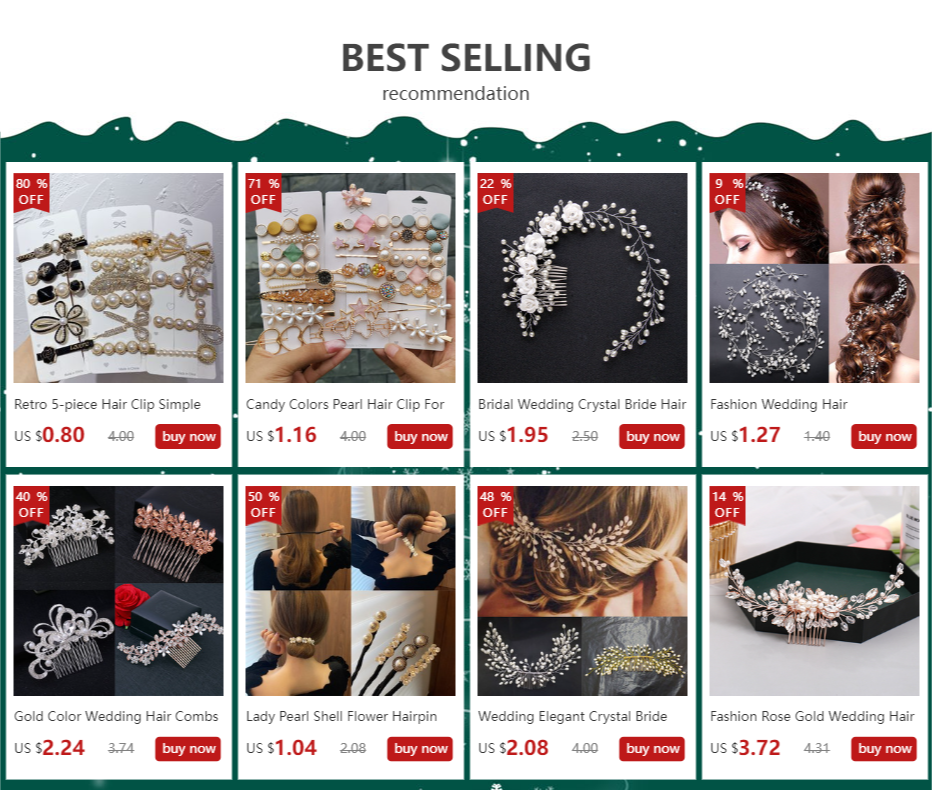This screenshot has width=932, height=790.
Task: Click buy now for the $2.24 hair combs
Action: pos(188,749)
